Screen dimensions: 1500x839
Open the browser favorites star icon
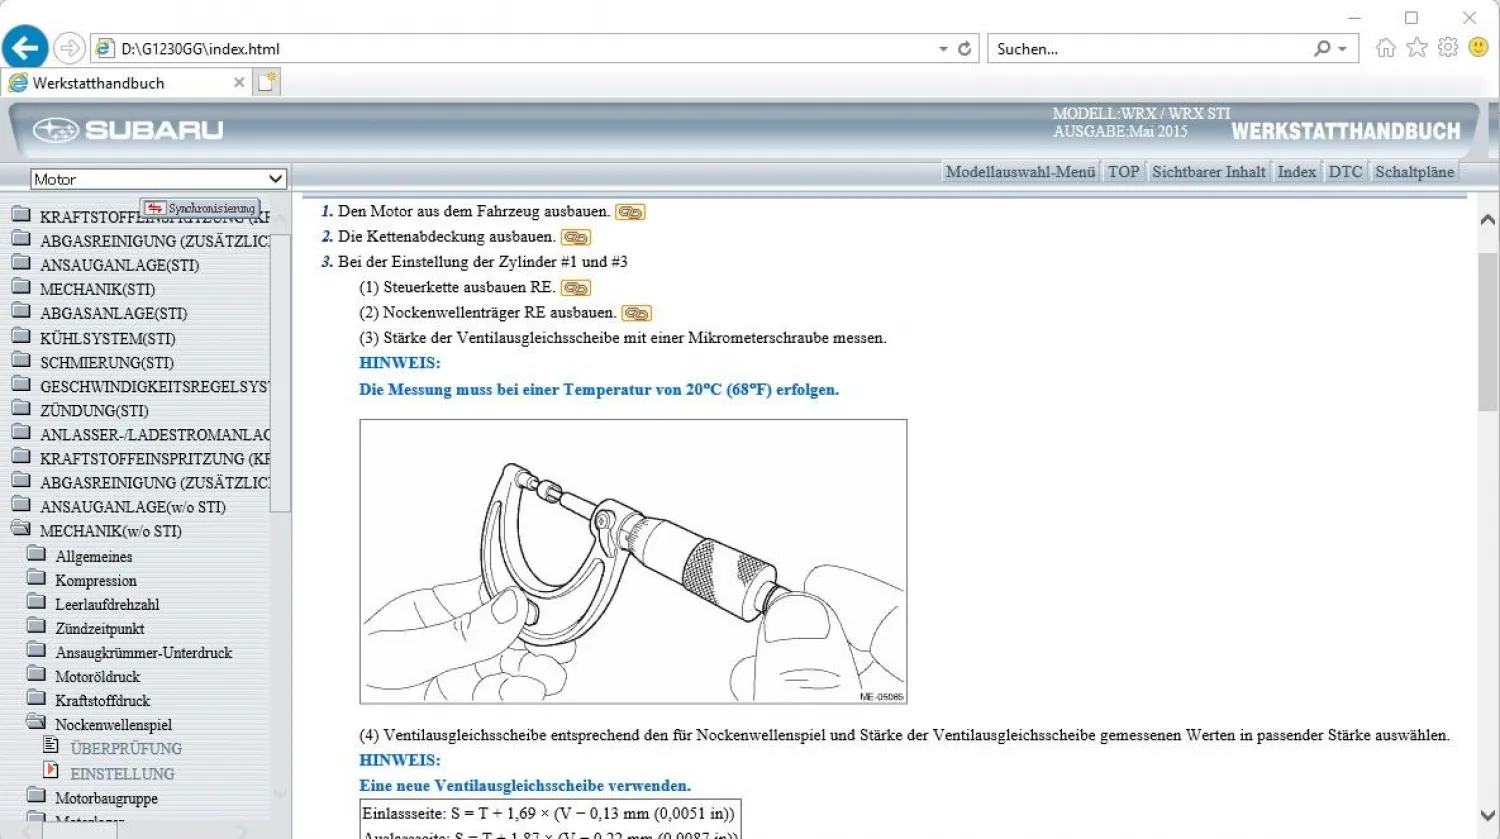pyautogui.click(x=1416, y=47)
